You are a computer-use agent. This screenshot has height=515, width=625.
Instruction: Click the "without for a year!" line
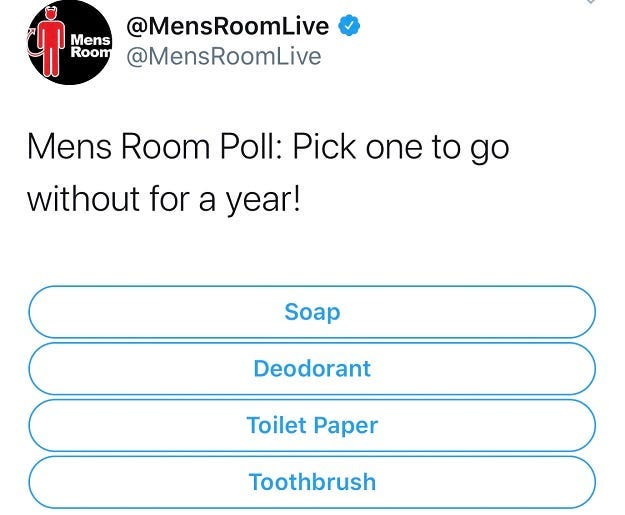click(x=162, y=196)
